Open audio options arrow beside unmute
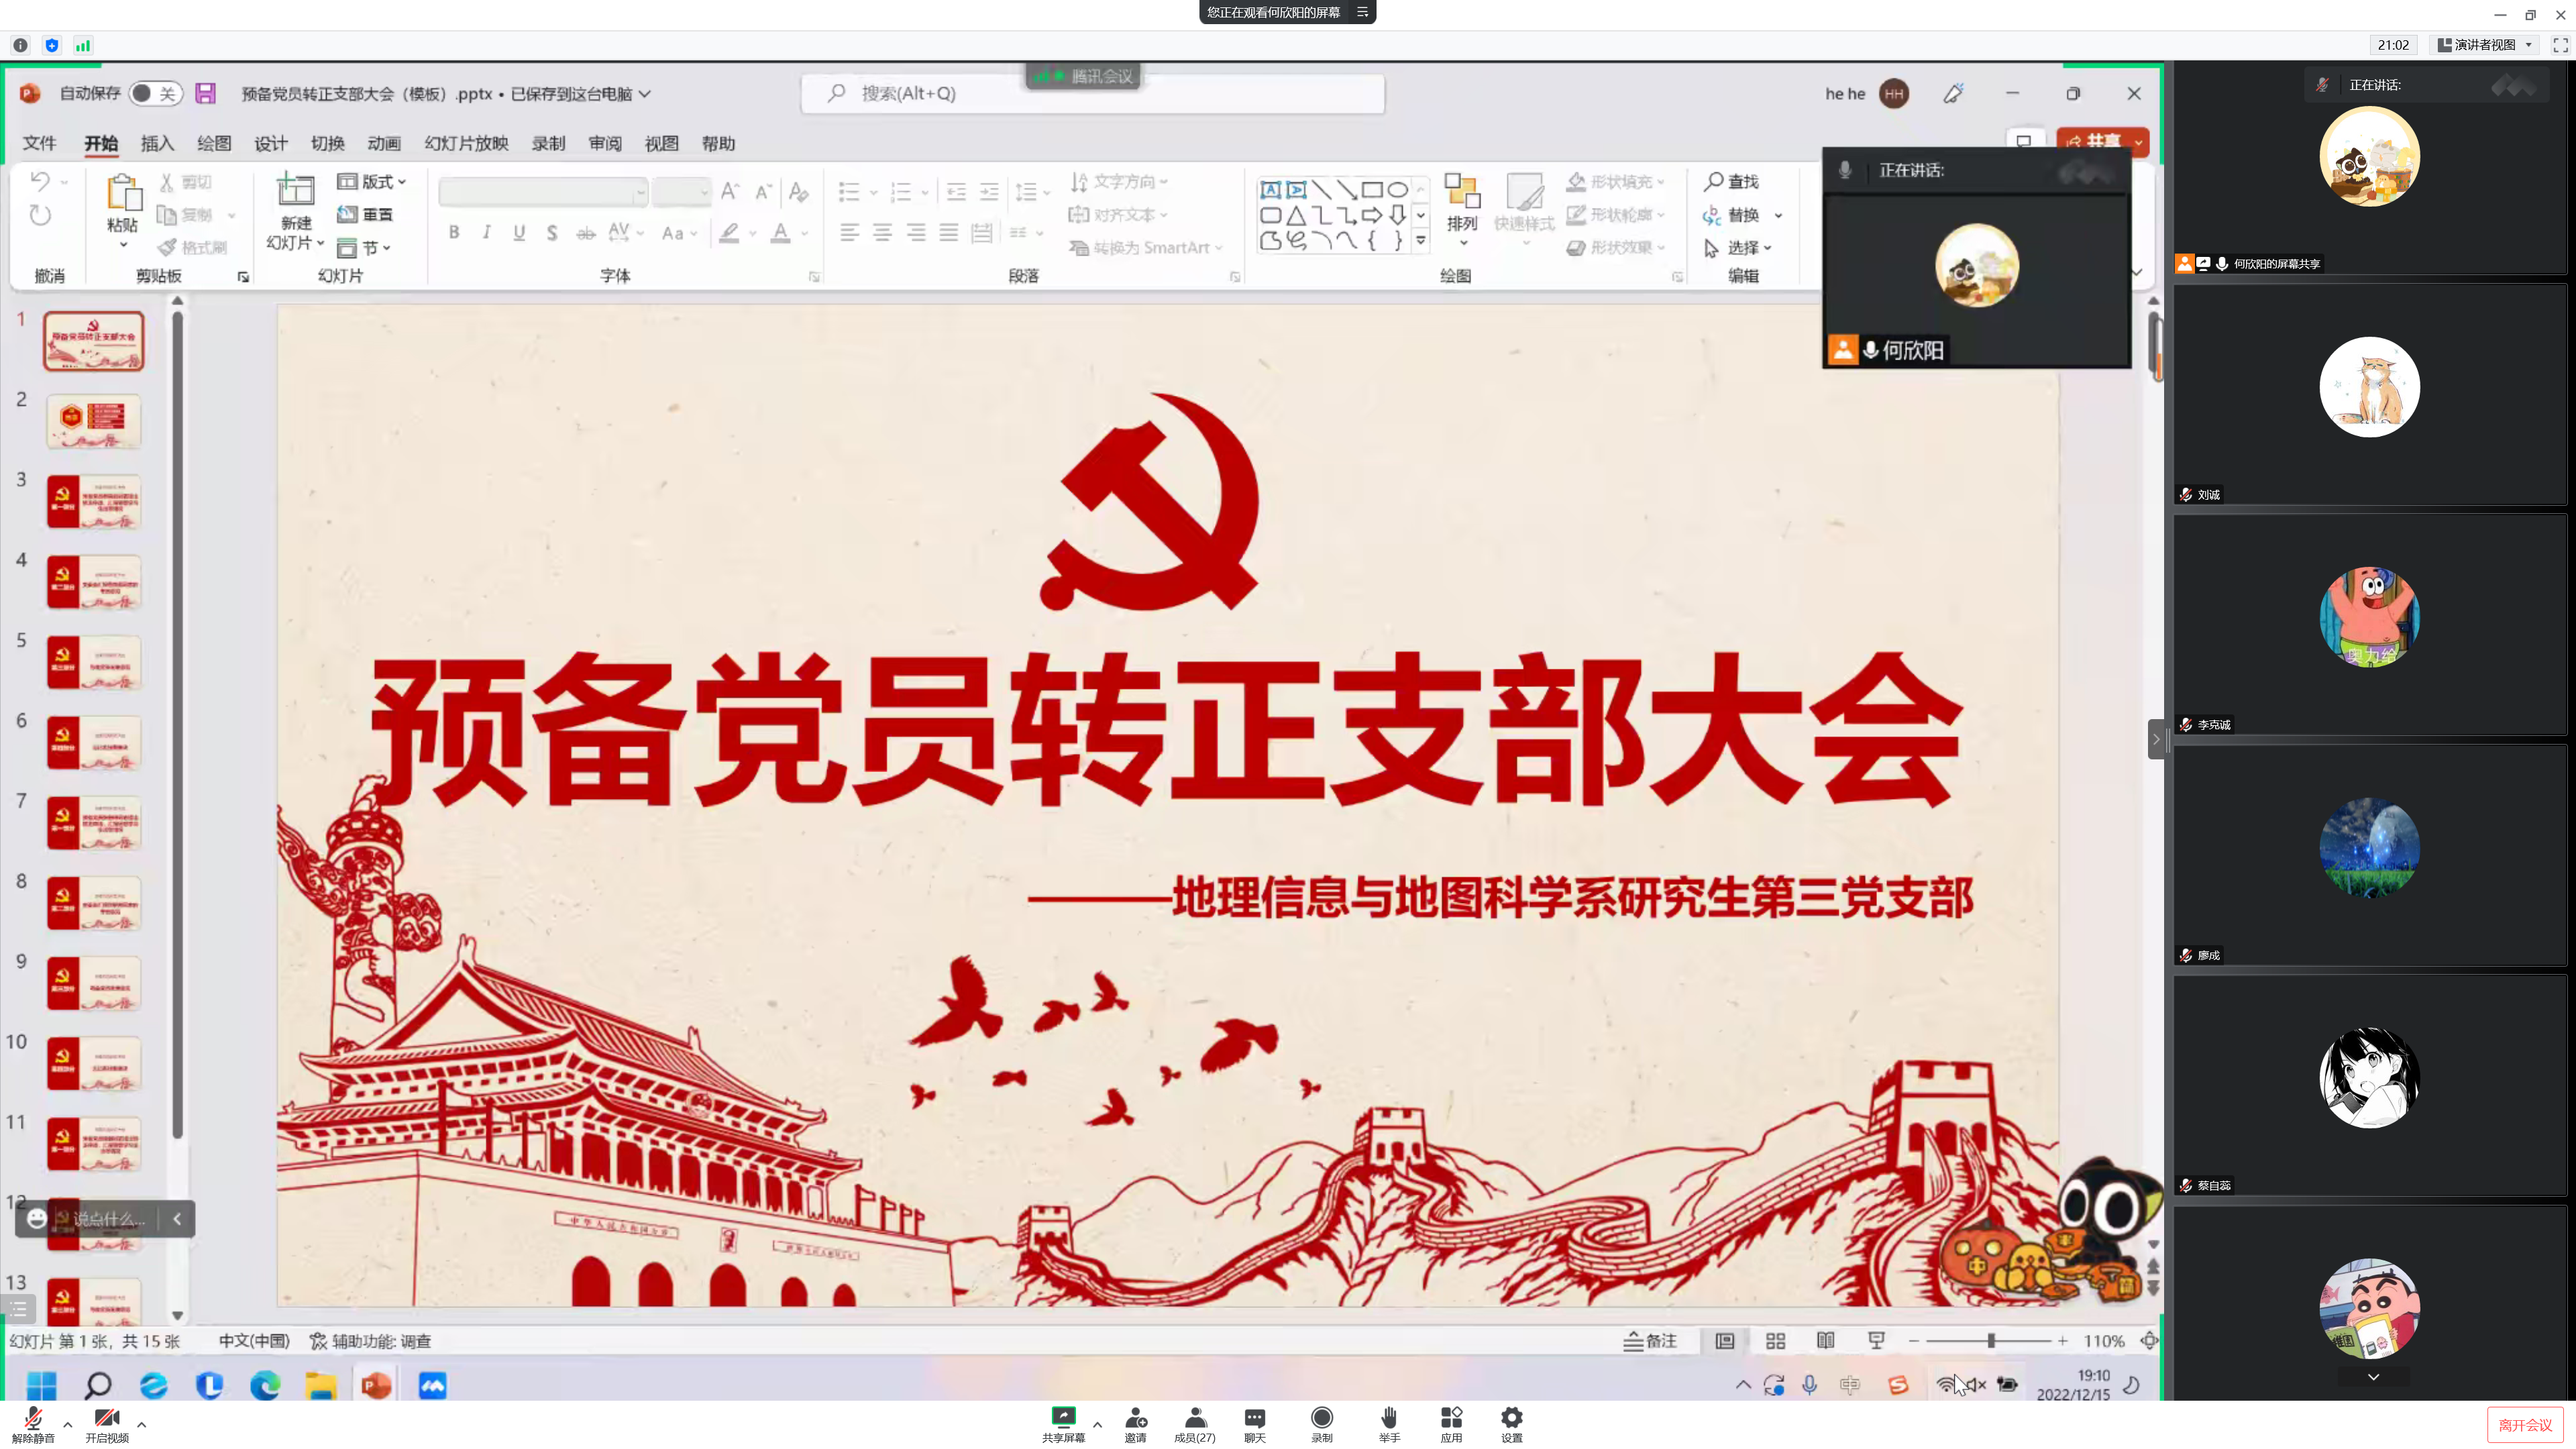The width and height of the screenshot is (2576, 1449). coord(68,1425)
